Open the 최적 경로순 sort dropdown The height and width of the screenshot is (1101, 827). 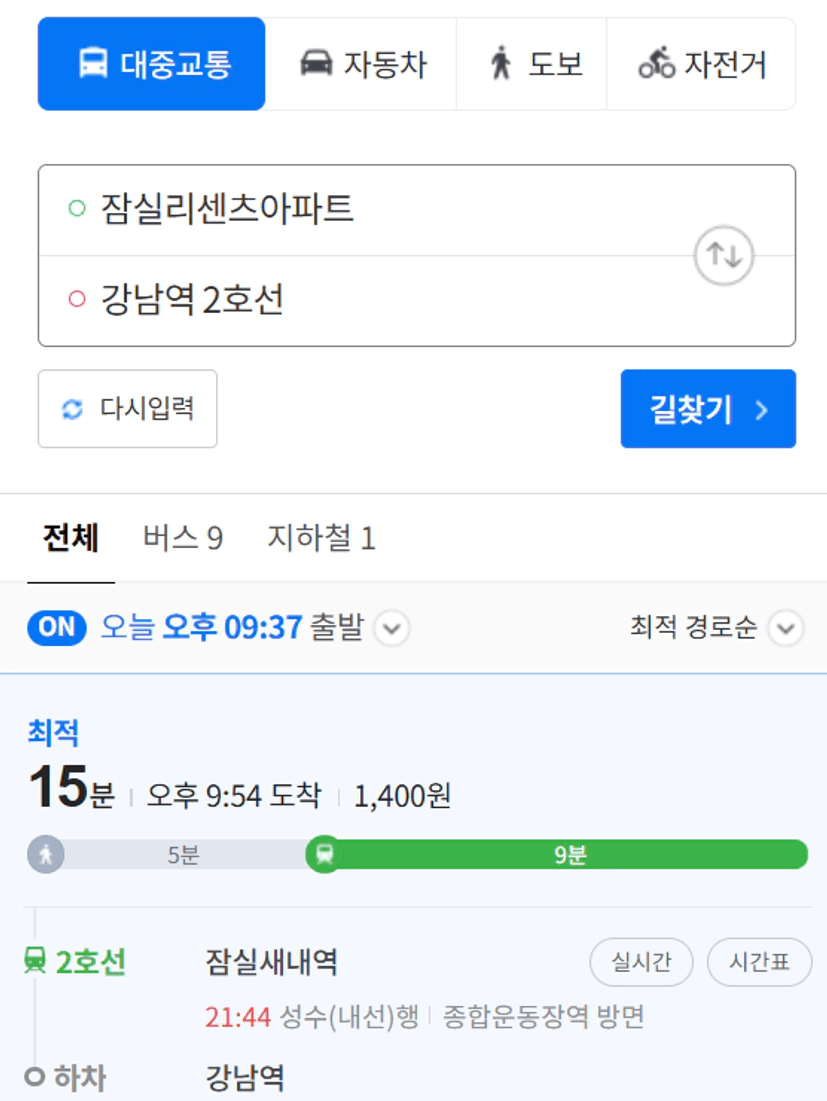click(x=786, y=628)
